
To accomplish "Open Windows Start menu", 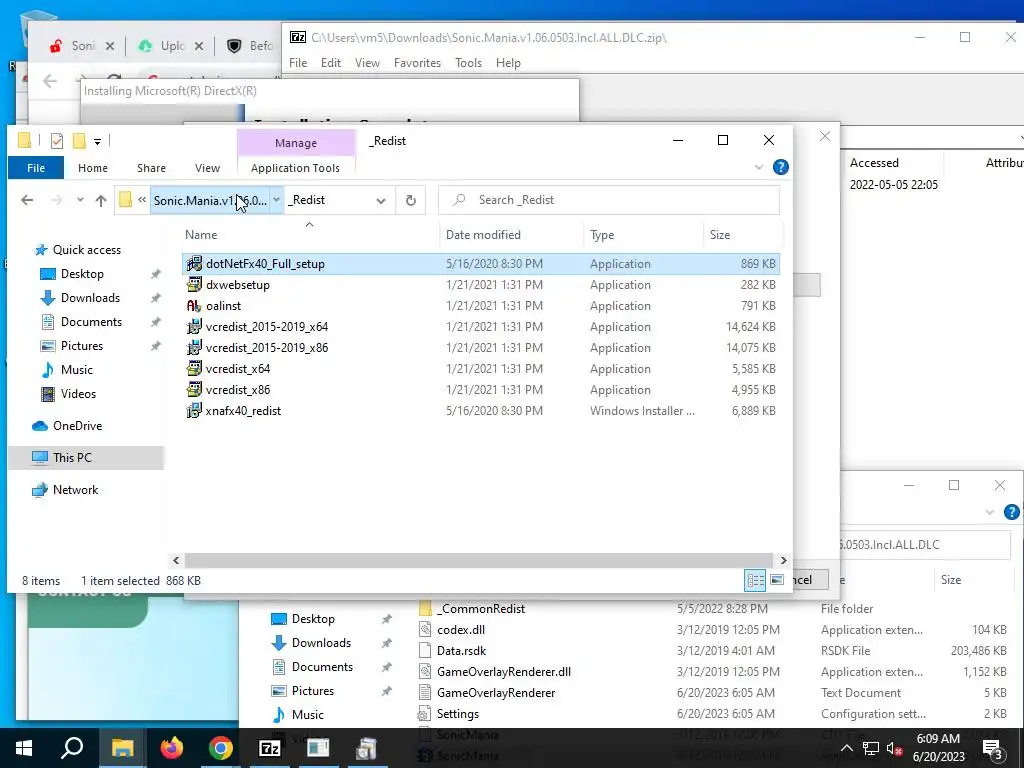I will 24,748.
